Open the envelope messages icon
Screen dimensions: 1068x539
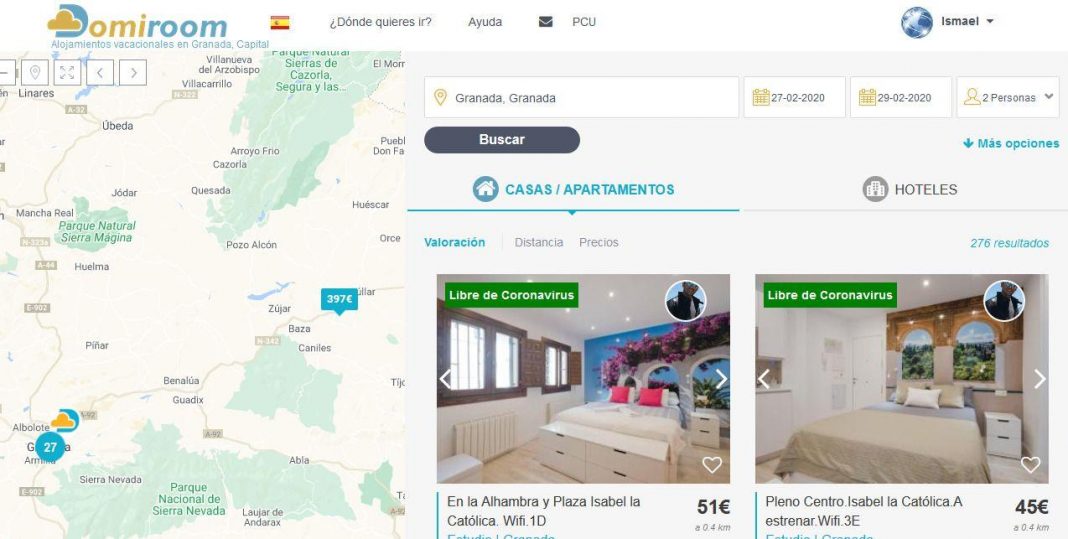(x=546, y=22)
